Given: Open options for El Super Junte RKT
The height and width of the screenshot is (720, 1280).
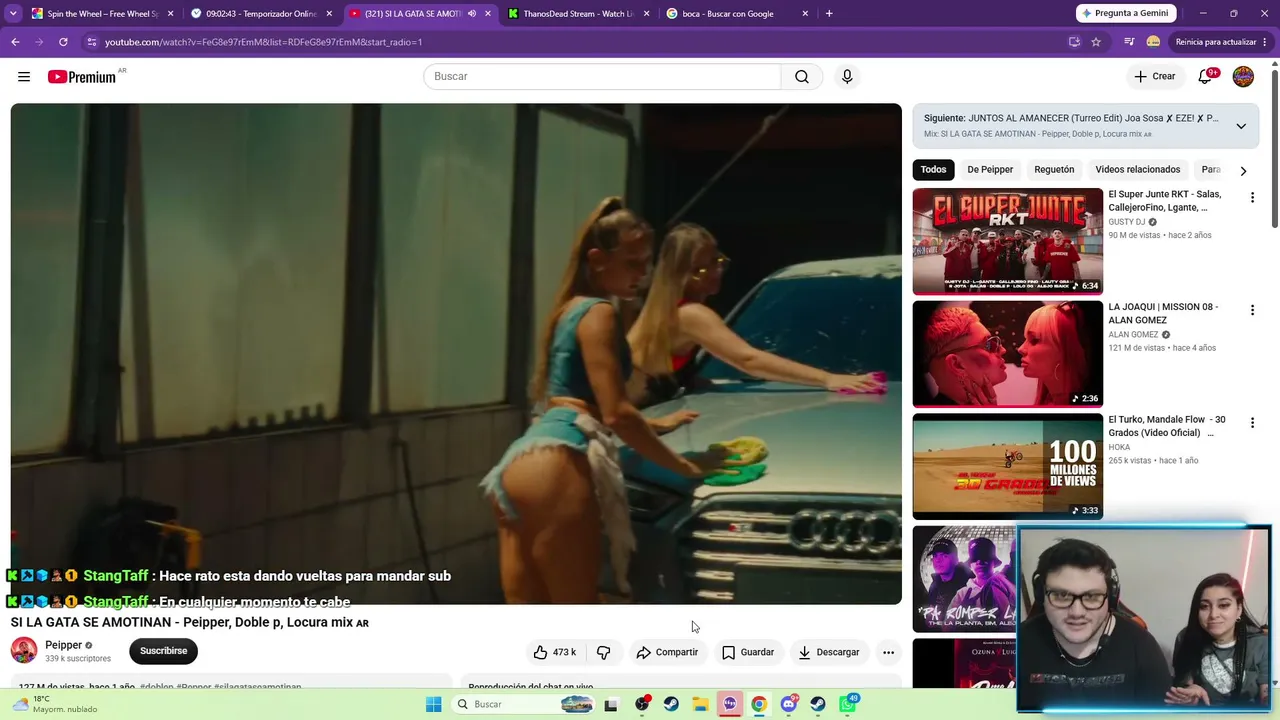Looking at the screenshot, I should [x=1252, y=198].
